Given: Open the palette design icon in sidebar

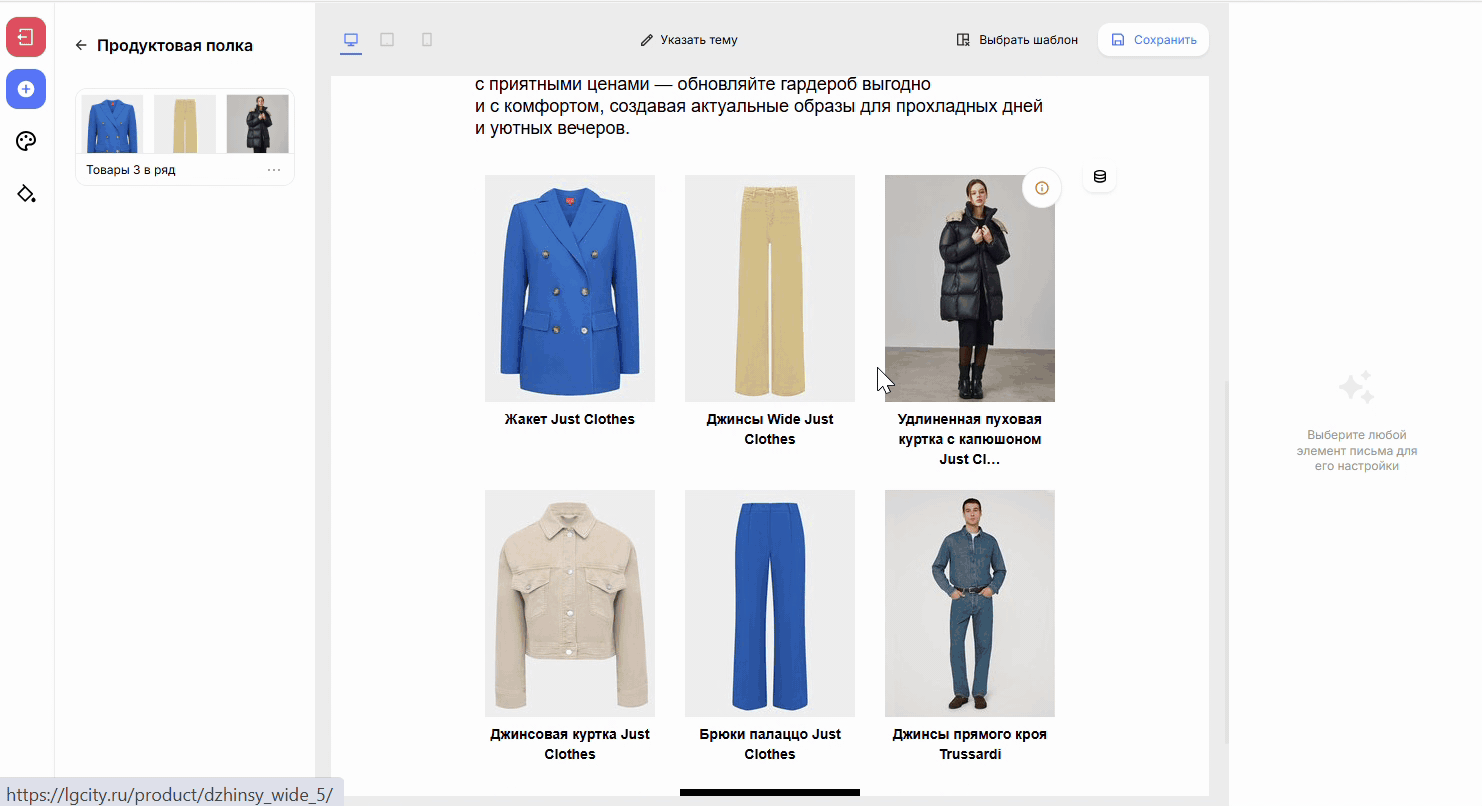Looking at the screenshot, I should (26, 141).
